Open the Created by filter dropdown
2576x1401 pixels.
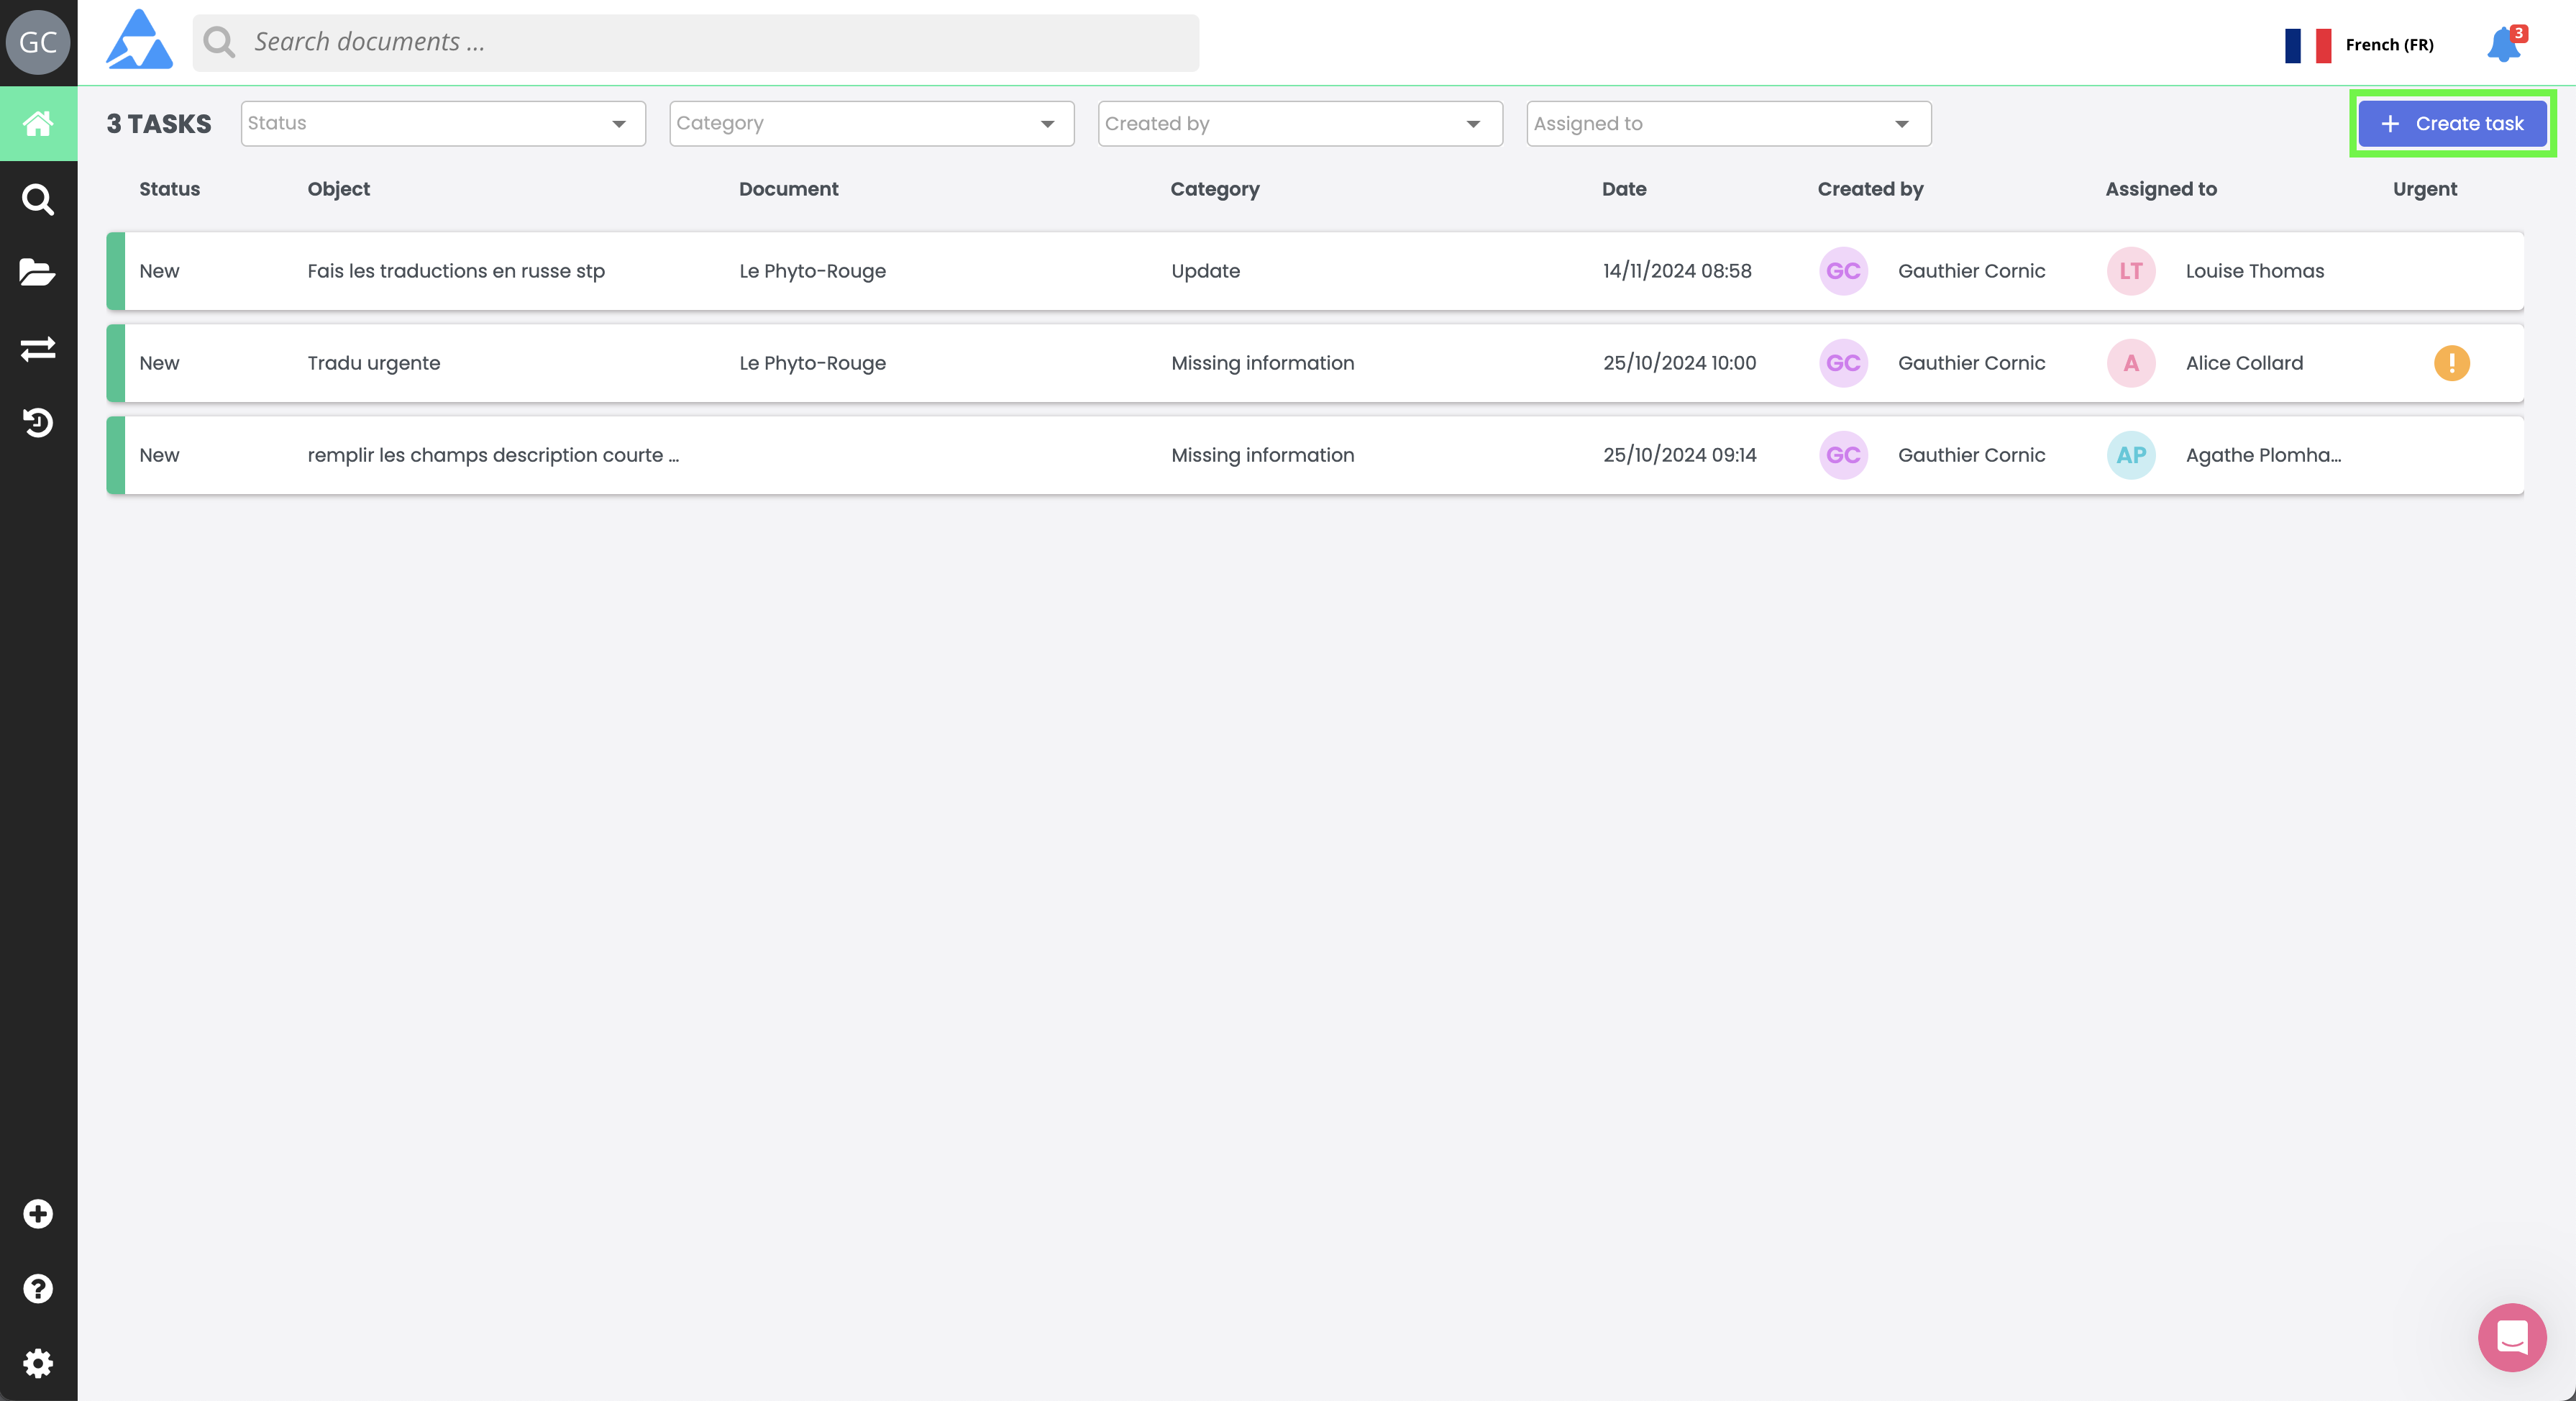(1299, 124)
